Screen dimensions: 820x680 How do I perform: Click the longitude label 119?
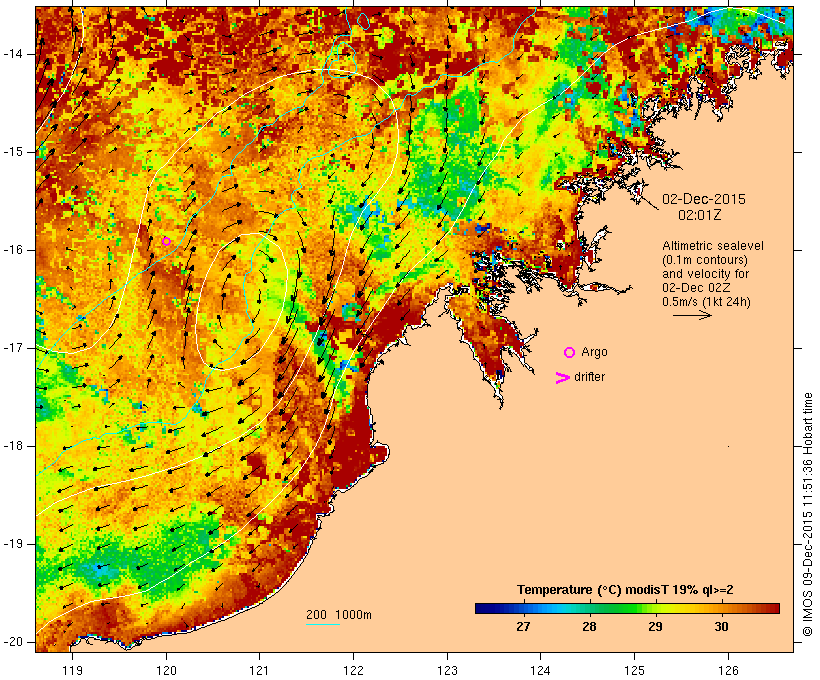(x=72, y=670)
